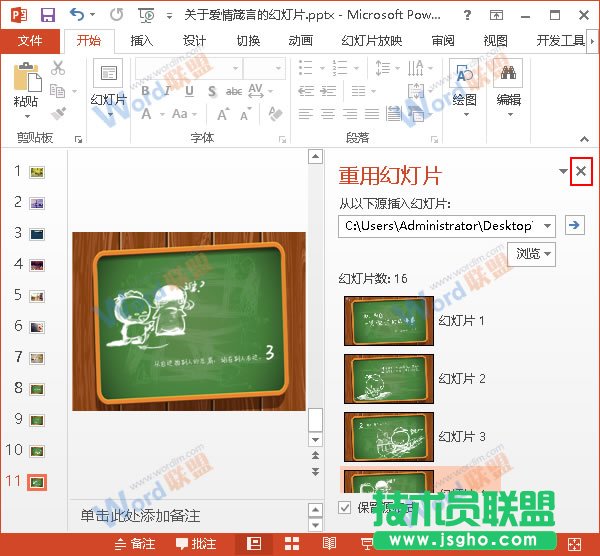Switch to slide sorter view in status bar
600x556 pixels.
pos(292,544)
